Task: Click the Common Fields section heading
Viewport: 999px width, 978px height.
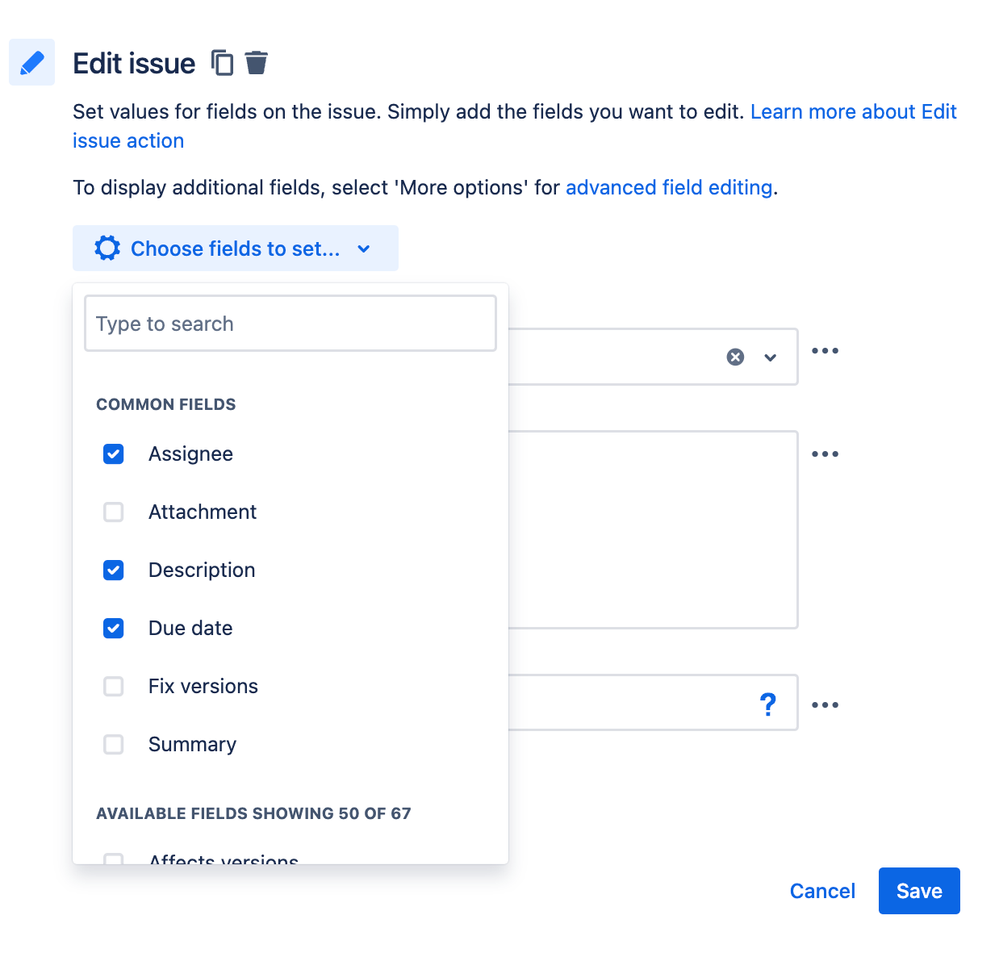Action: coord(166,405)
